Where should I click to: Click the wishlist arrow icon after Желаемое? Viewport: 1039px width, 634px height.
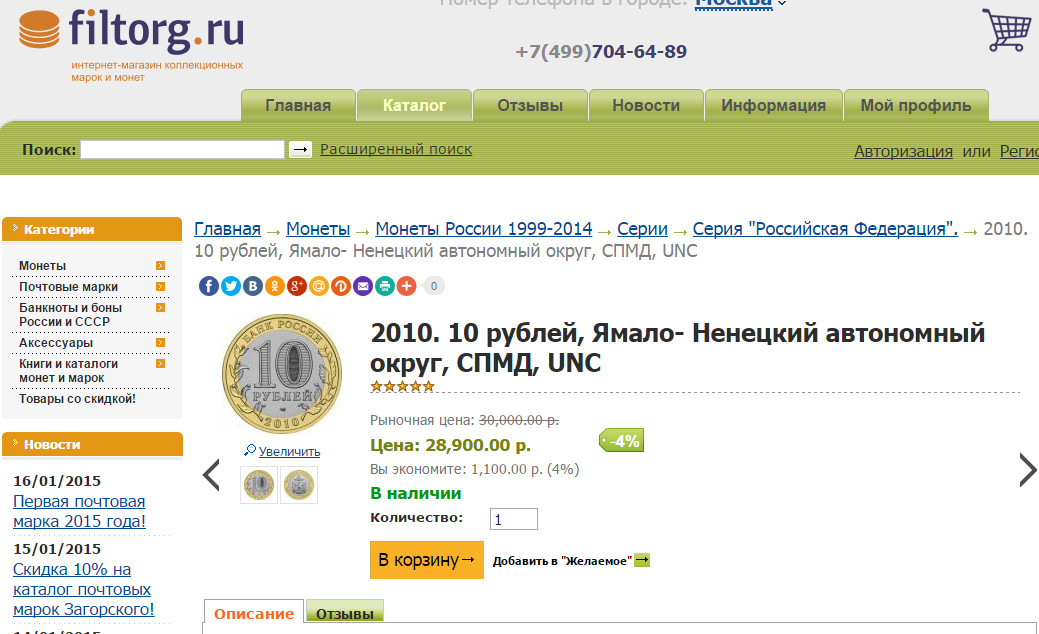(x=642, y=560)
